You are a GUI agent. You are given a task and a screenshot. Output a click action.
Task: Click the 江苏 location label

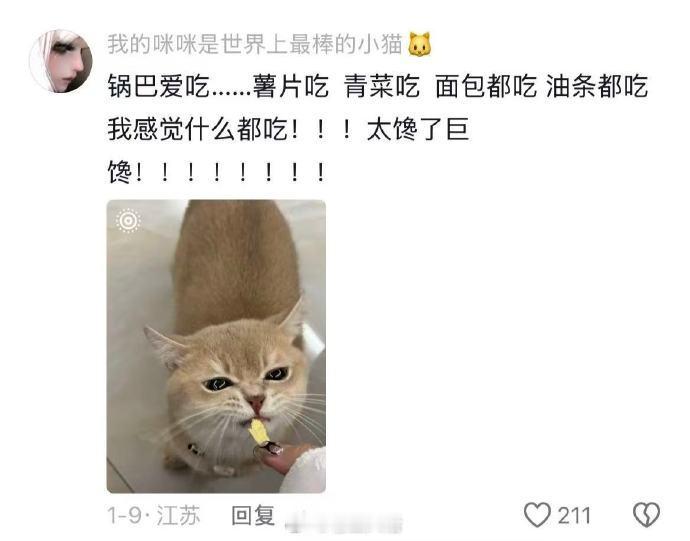click(178, 515)
